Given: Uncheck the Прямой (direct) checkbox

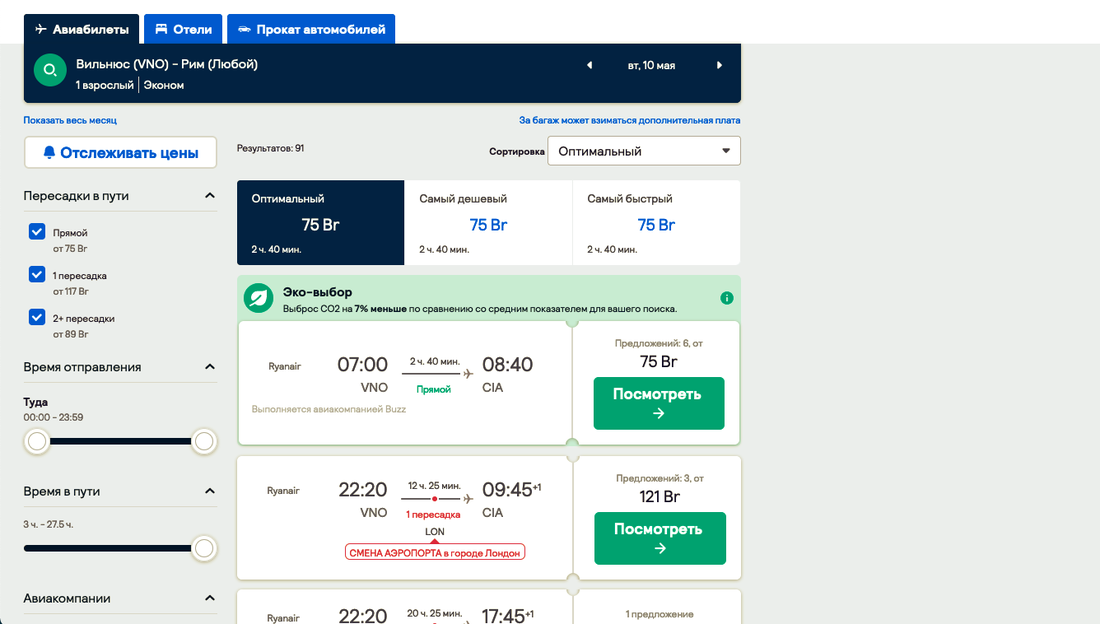Looking at the screenshot, I should [37, 232].
